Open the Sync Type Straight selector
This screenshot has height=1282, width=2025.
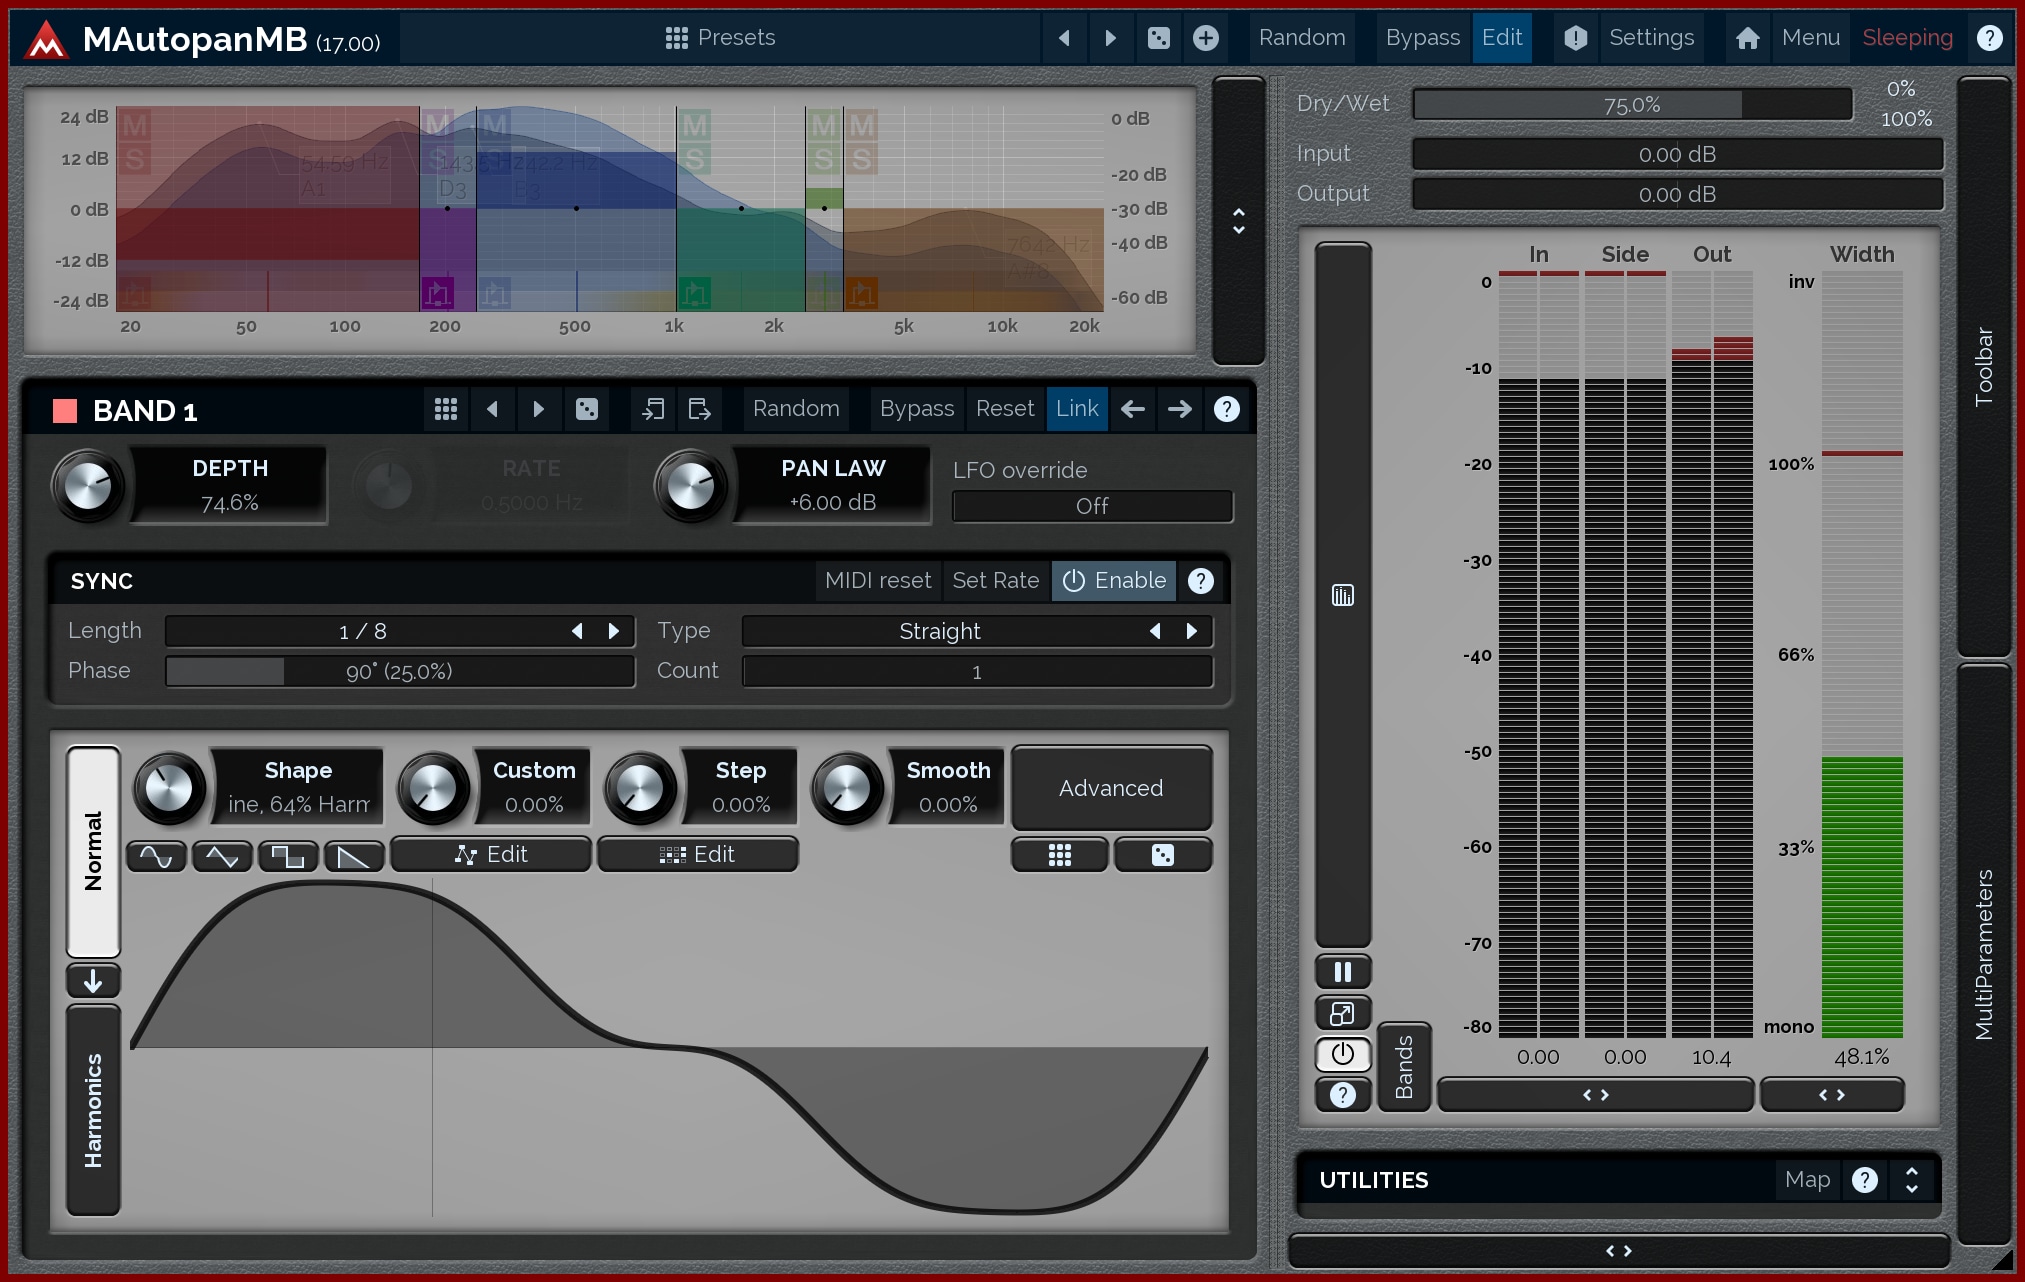click(940, 631)
